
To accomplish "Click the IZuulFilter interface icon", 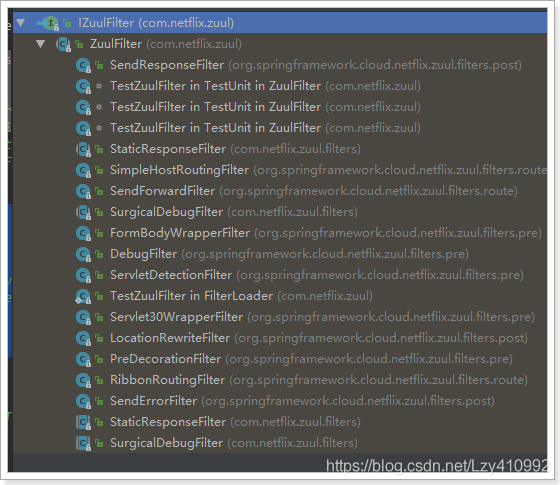I will coord(51,23).
